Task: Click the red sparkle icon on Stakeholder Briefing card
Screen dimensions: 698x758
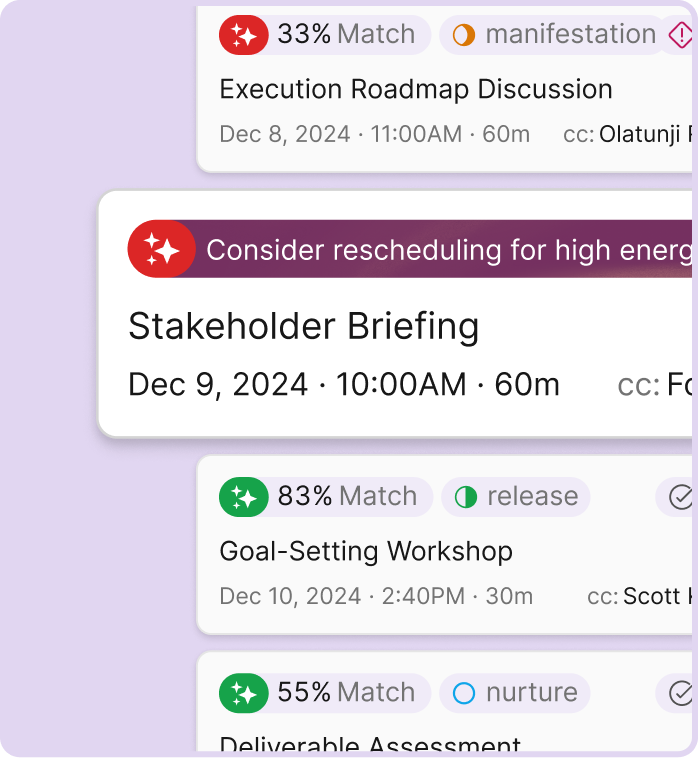Action: point(160,248)
